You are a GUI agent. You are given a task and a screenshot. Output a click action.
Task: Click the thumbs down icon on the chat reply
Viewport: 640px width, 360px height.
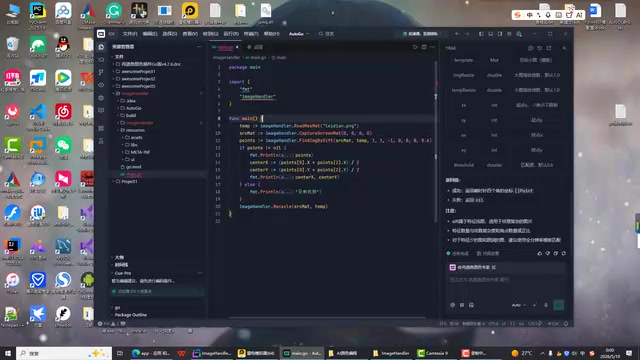(x=548, y=253)
